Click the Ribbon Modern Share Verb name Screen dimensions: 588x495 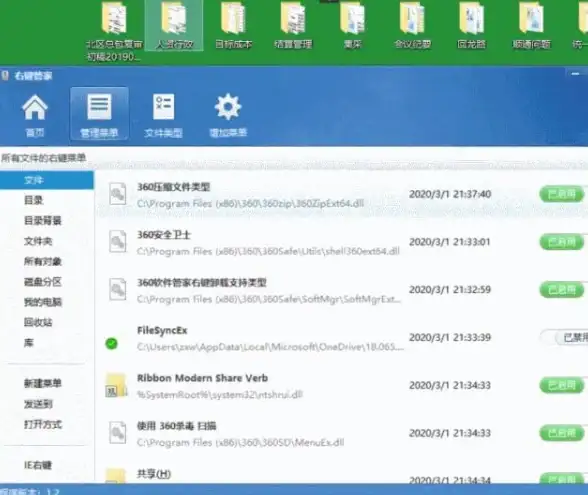tap(202, 378)
